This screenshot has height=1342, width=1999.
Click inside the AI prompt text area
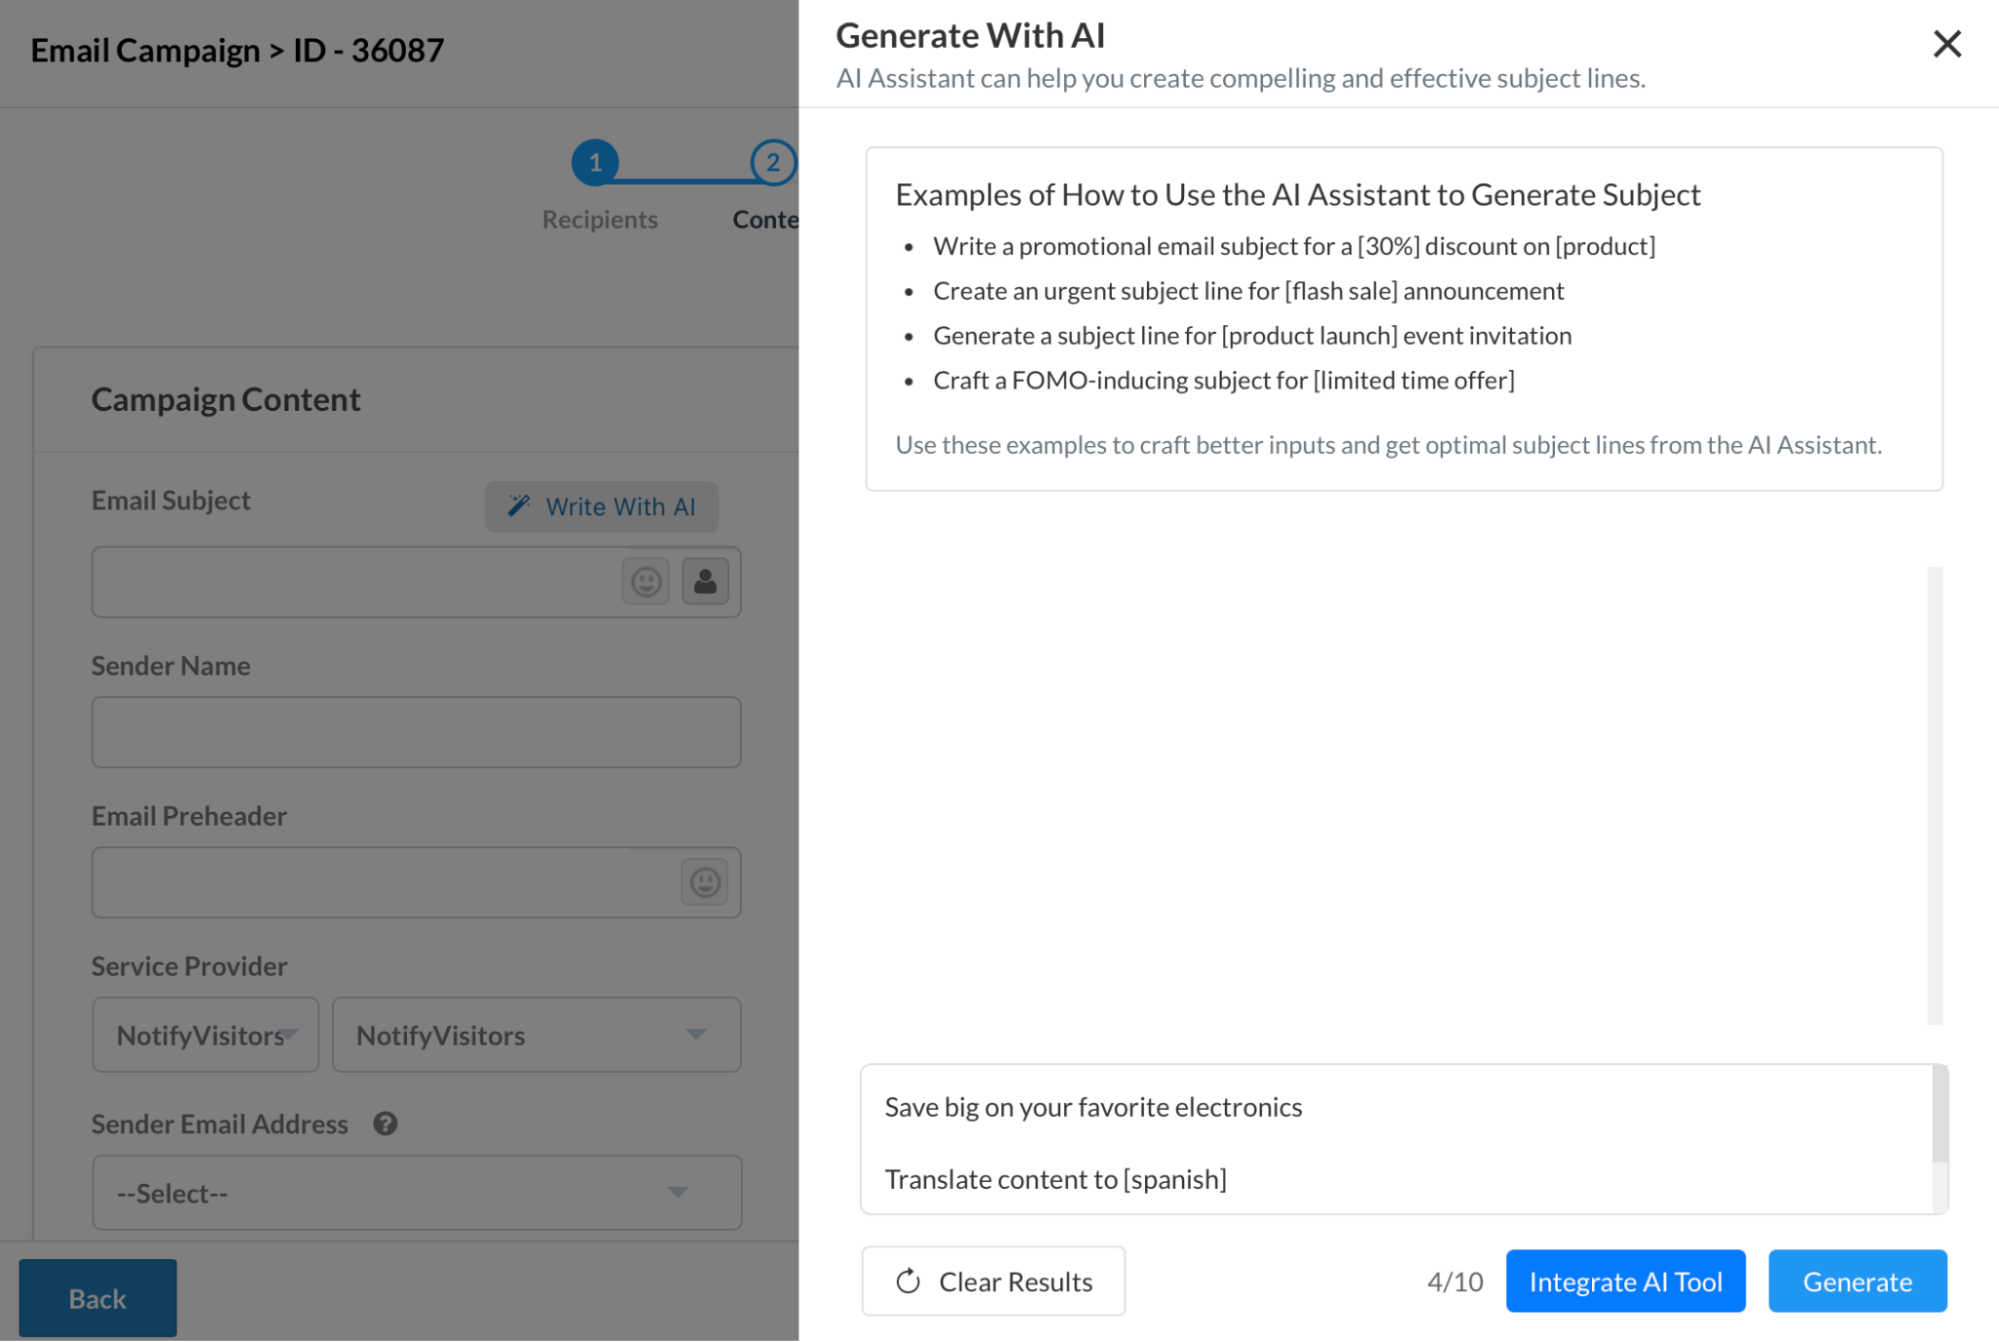(1395, 1140)
